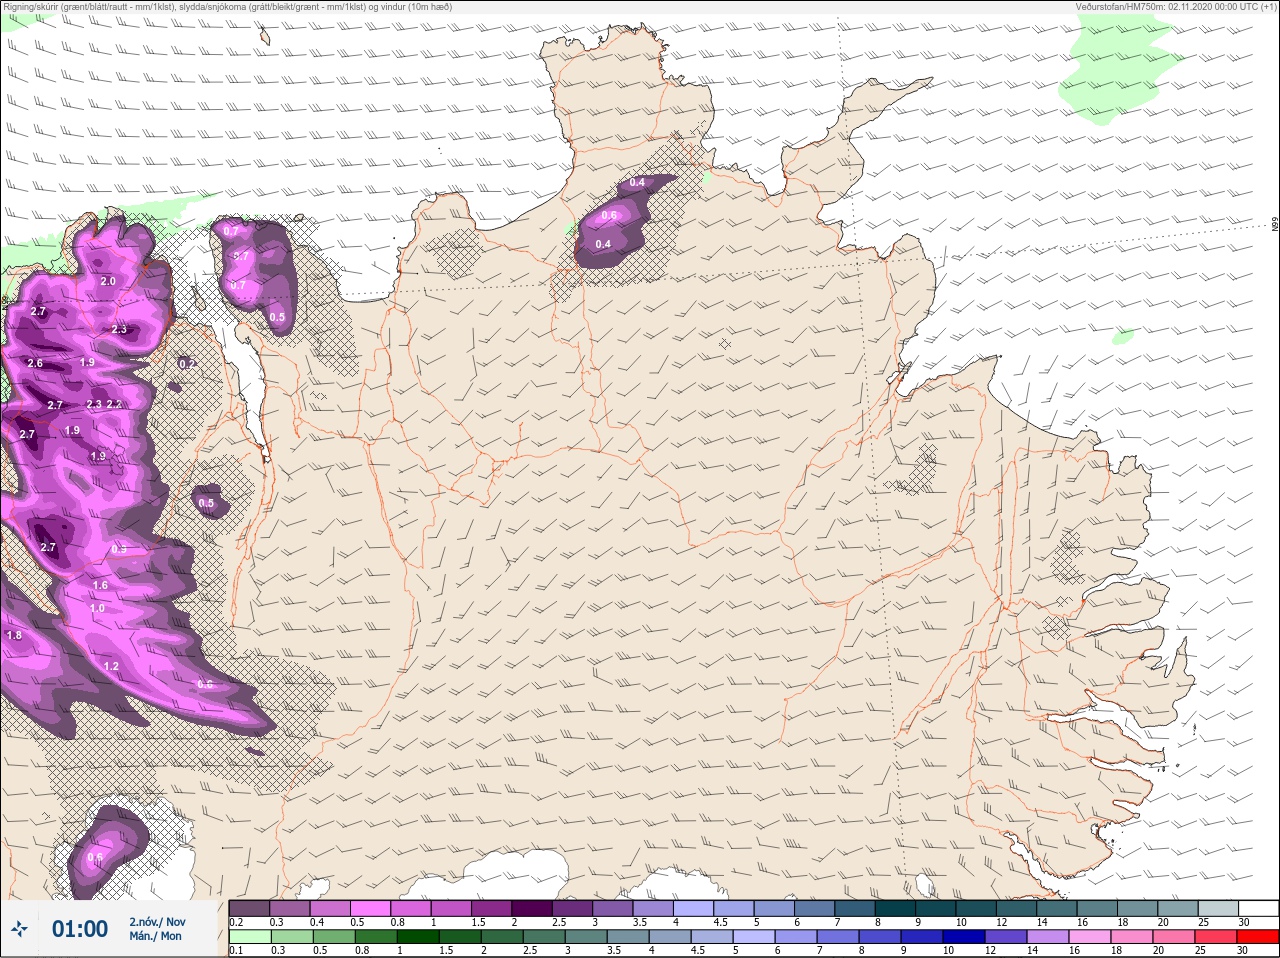The height and width of the screenshot is (958, 1280).
Task: Pick the white top-row swatch above 30
Action: click(1258, 908)
